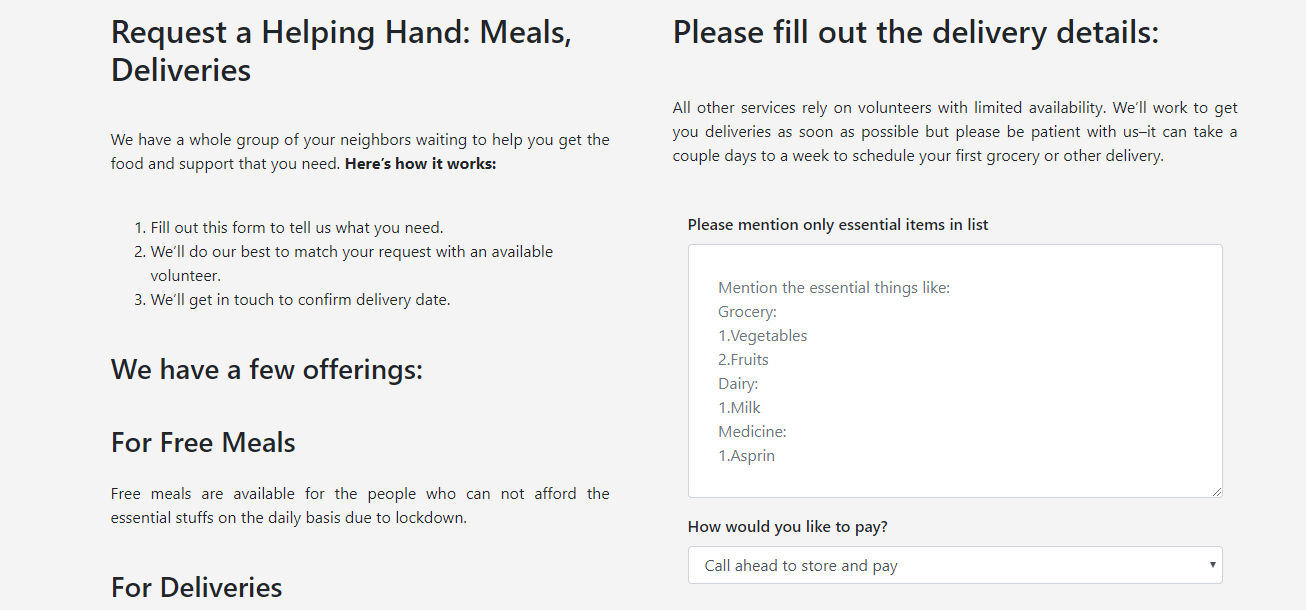Click the volunteers limited availability paragraph
This screenshot has height=610, width=1306.
(x=954, y=132)
